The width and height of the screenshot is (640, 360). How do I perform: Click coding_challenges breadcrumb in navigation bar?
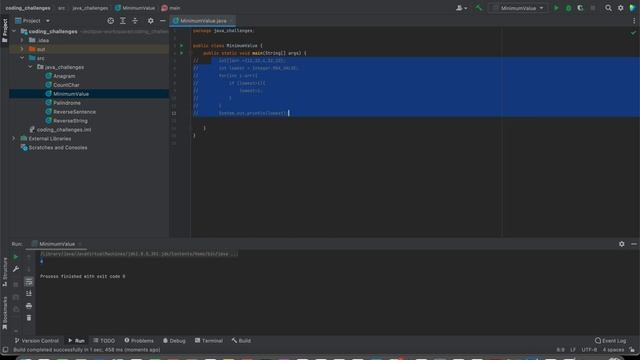(x=28, y=8)
